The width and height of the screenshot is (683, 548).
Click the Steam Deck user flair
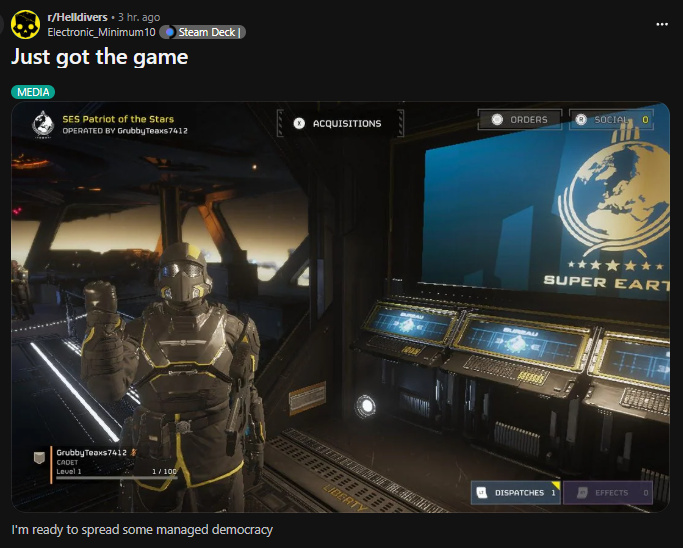click(x=203, y=32)
